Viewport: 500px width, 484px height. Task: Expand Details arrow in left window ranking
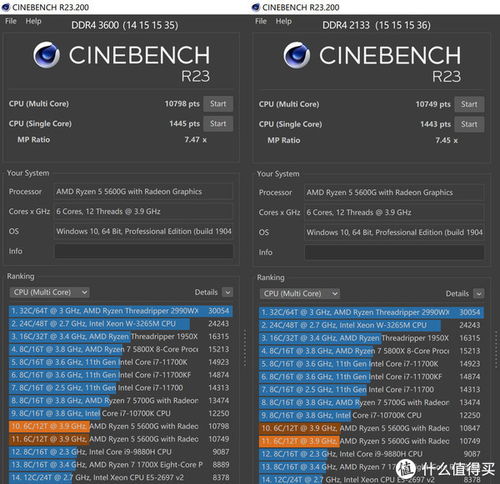[228, 292]
